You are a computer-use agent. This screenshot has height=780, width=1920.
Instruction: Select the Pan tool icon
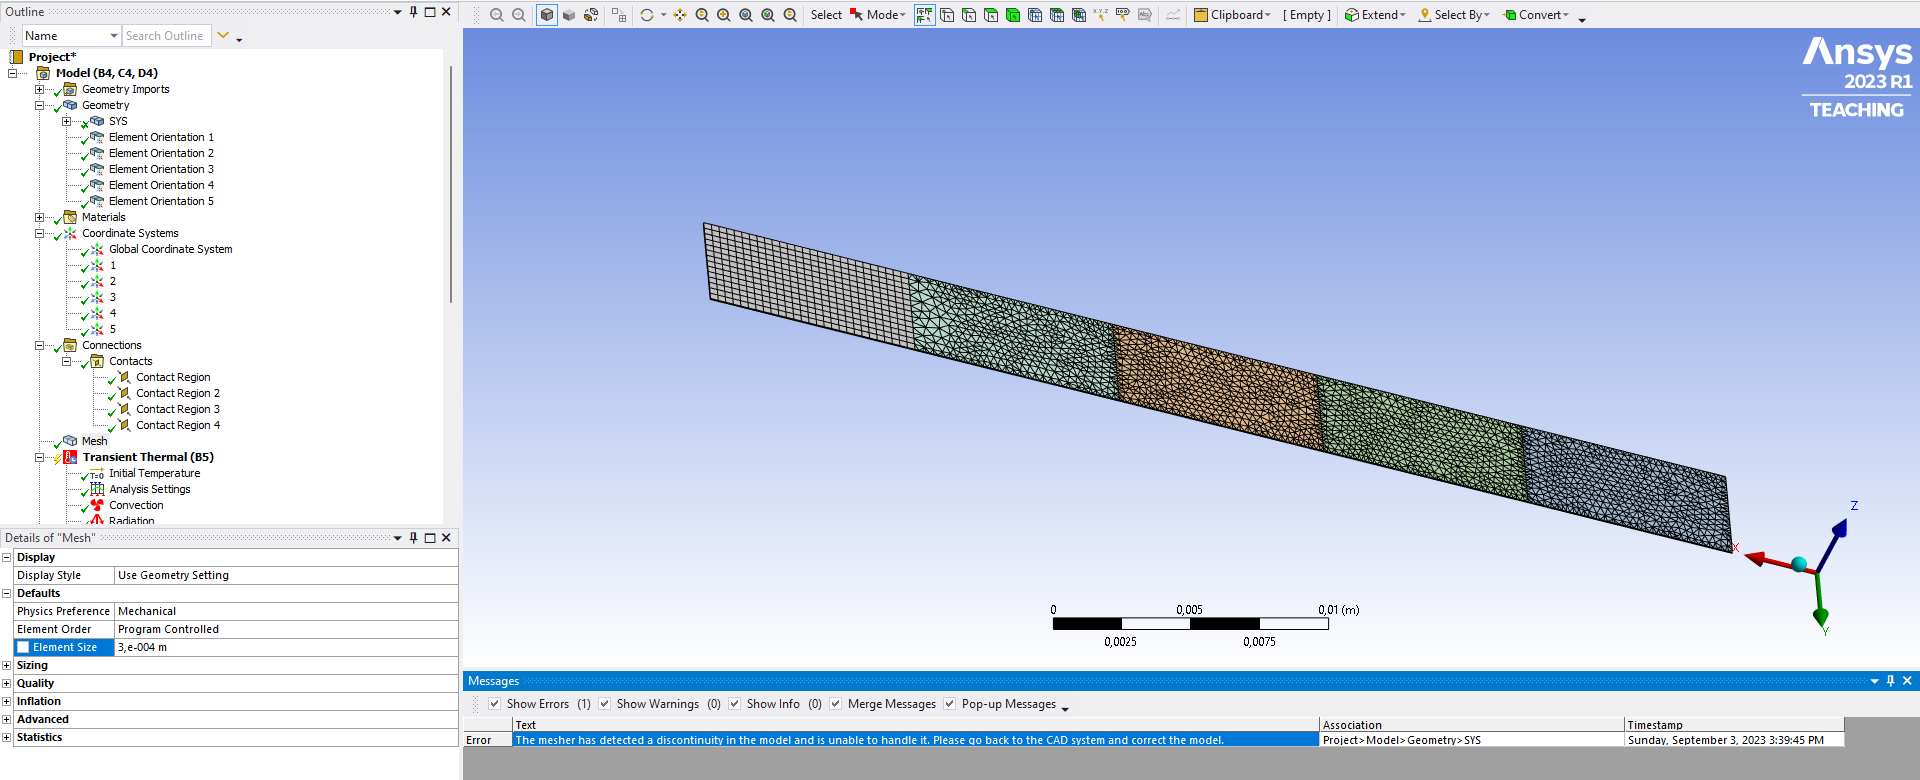680,15
